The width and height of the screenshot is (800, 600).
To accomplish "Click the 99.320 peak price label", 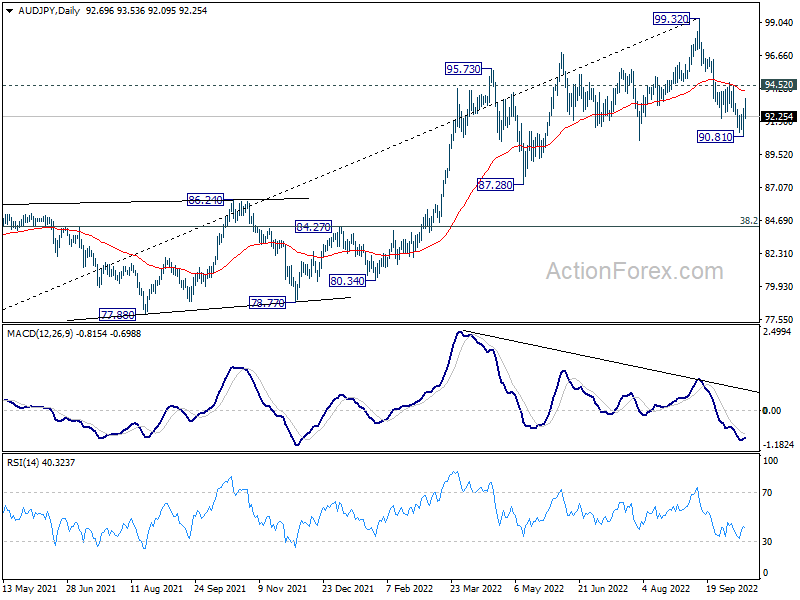I will [674, 18].
